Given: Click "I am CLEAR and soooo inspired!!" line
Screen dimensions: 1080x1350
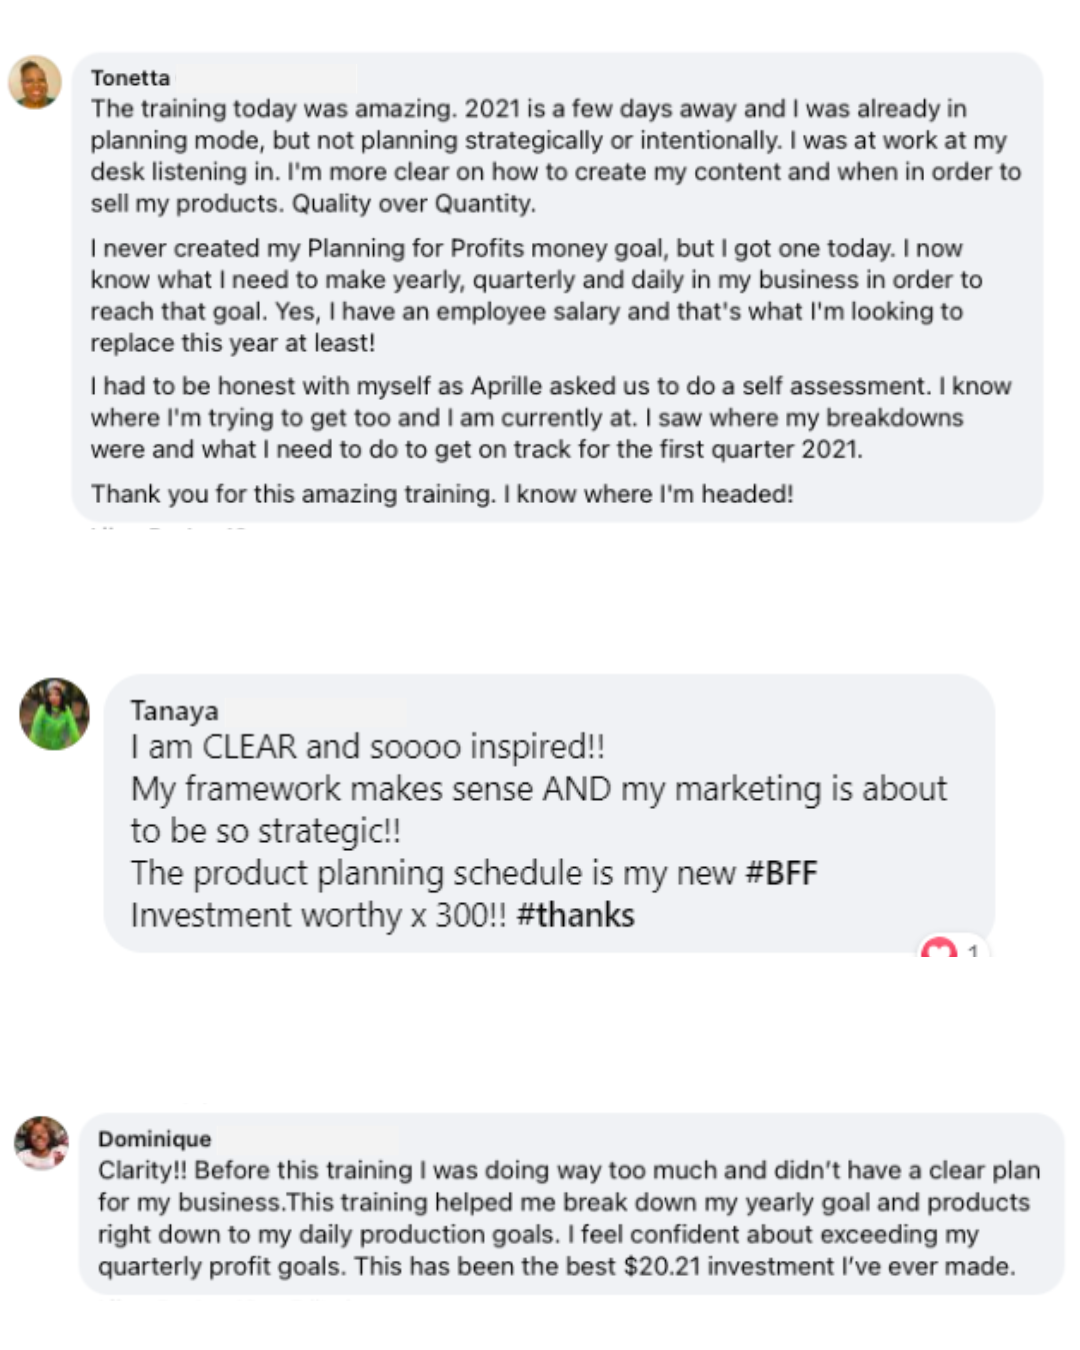Looking at the screenshot, I should click(367, 747).
